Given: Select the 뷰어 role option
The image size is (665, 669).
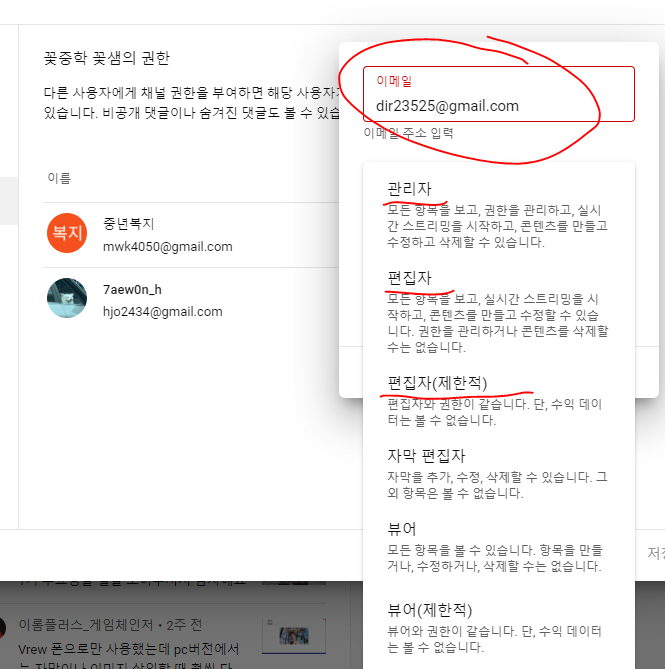Looking at the screenshot, I should pyautogui.click(x=499, y=547).
